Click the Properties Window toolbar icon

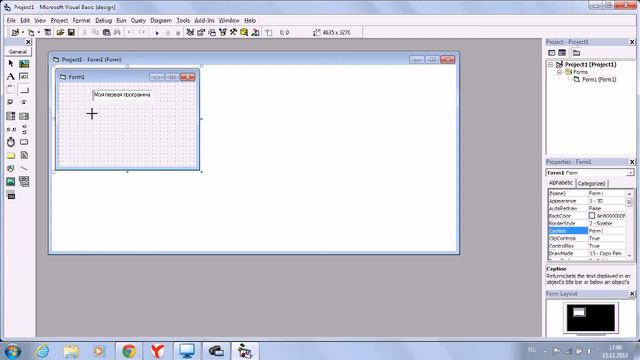(x=201, y=32)
